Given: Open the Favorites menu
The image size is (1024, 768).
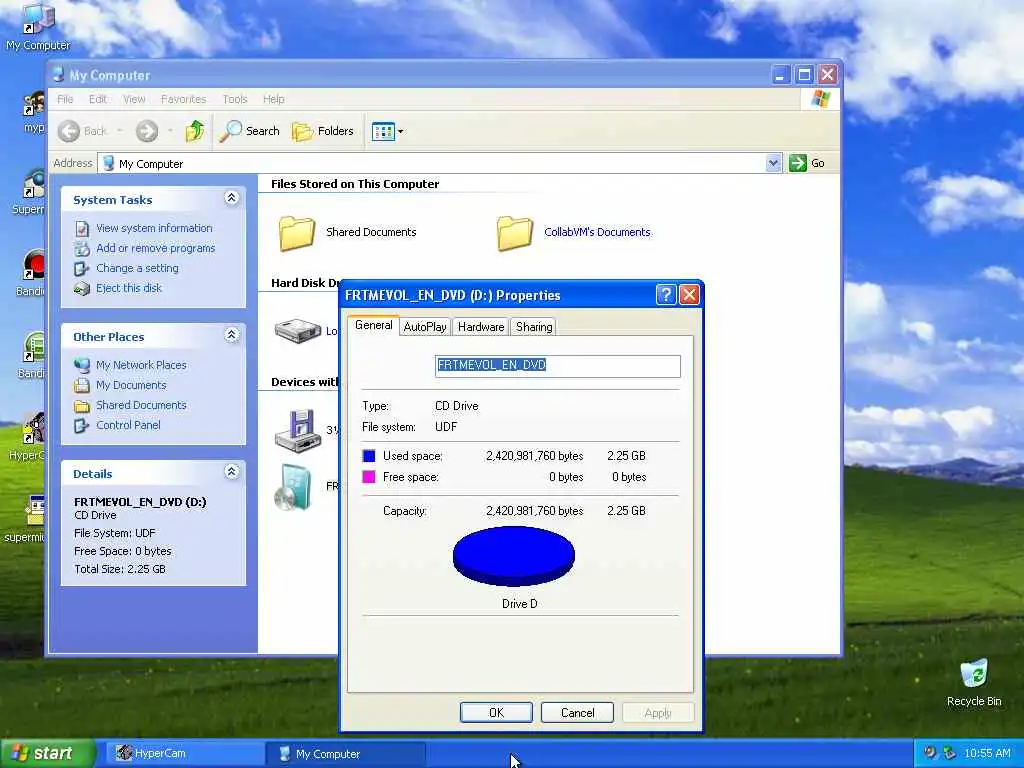Looking at the screenshot, I should [184, 99].
